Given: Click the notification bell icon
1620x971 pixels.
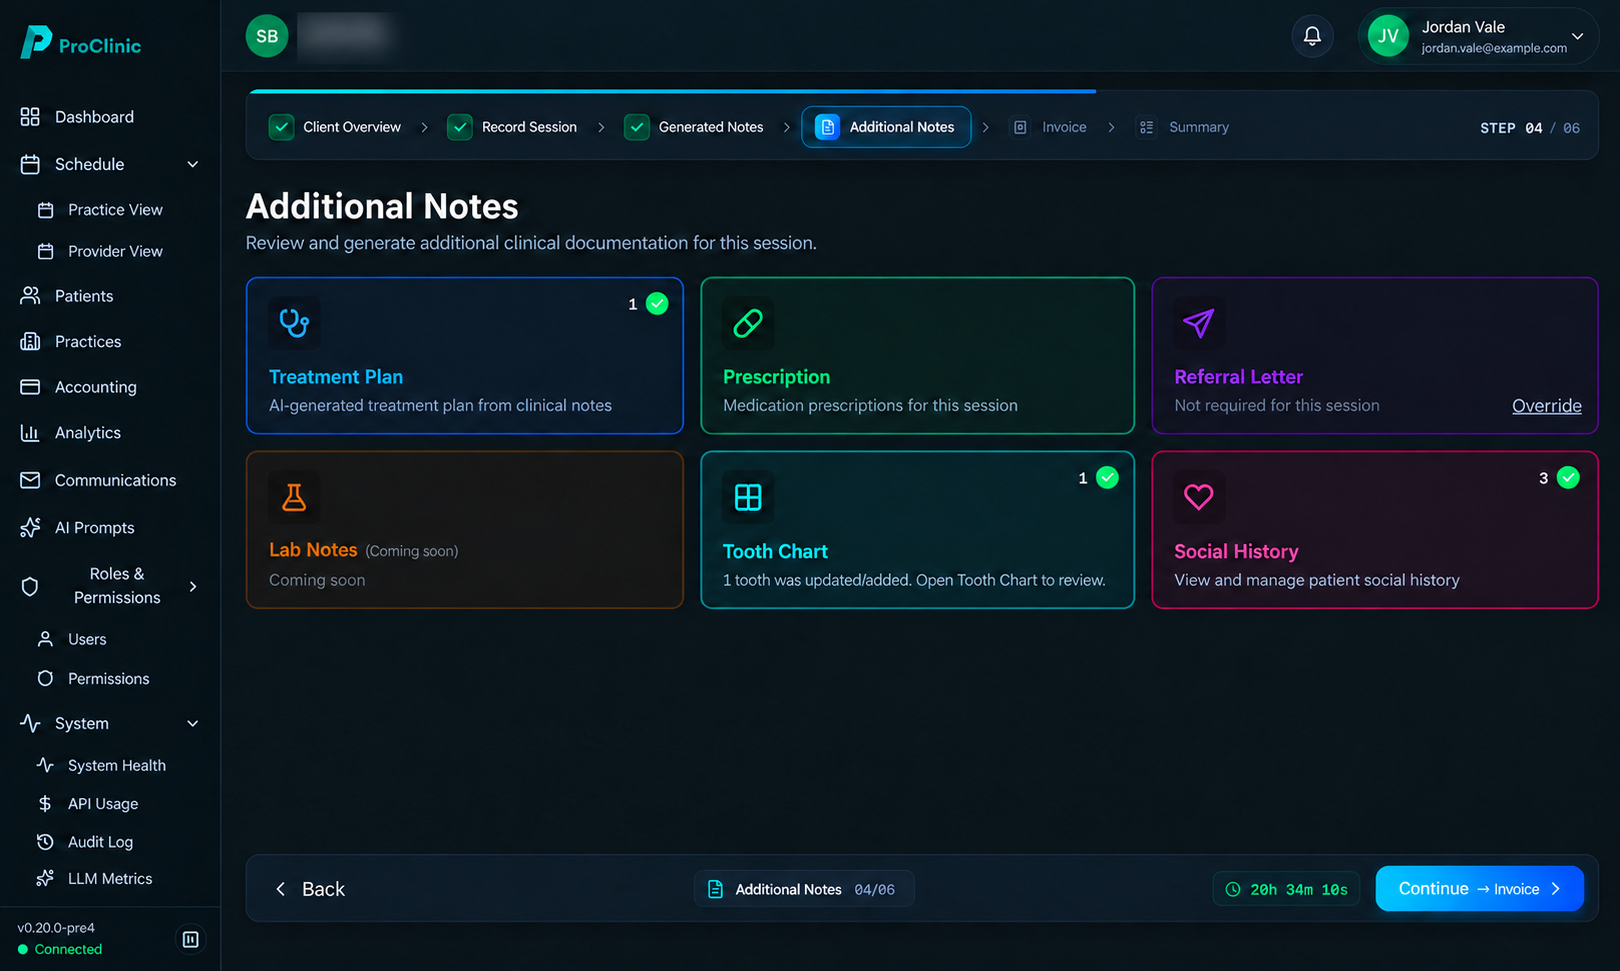Looking at the screenshot, I should tap(1312, 37).
